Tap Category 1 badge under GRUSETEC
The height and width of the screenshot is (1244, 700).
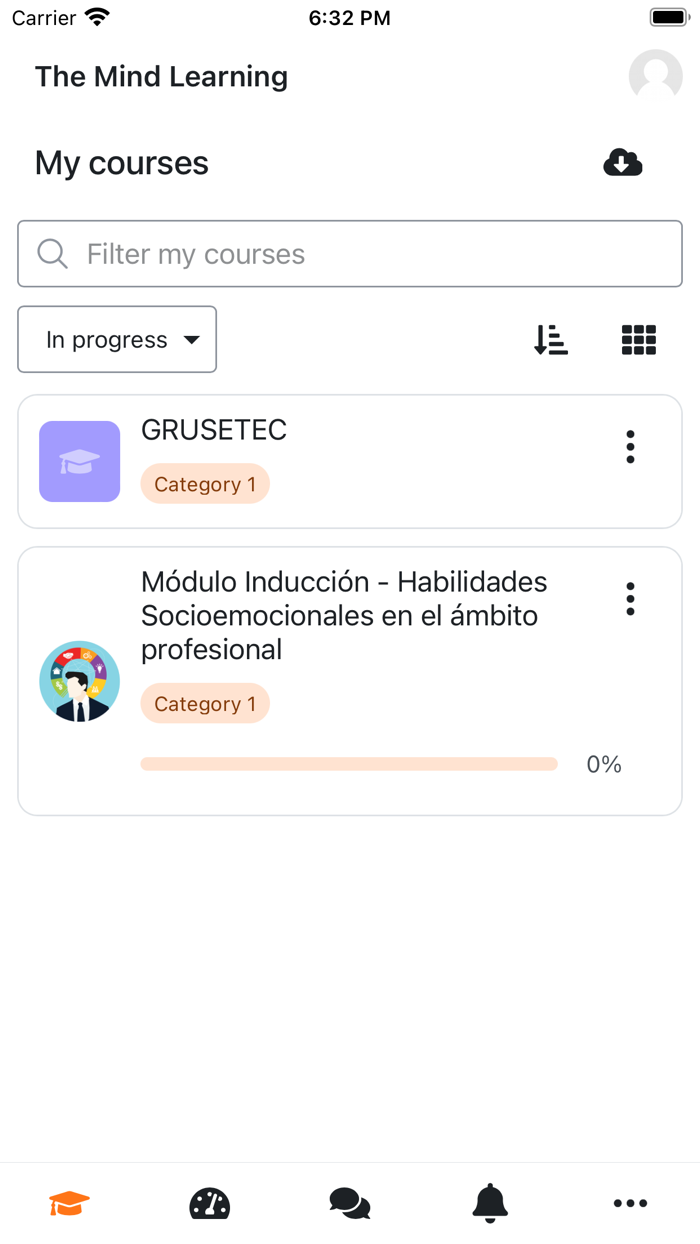pos(205,484)
